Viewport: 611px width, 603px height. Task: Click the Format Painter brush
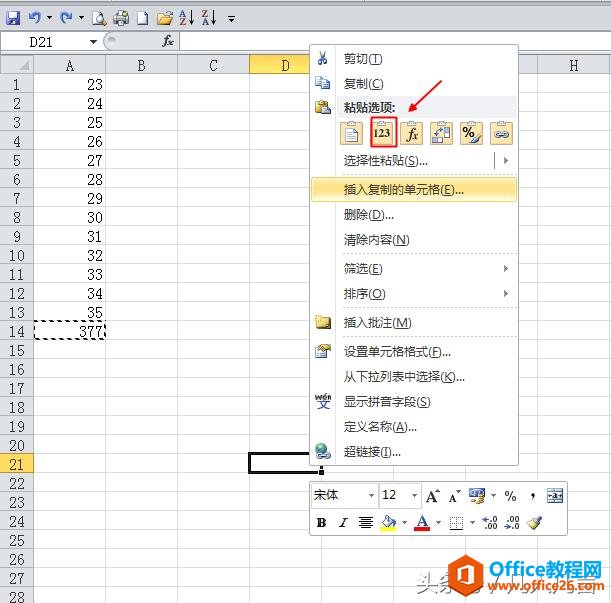[534, 522]
